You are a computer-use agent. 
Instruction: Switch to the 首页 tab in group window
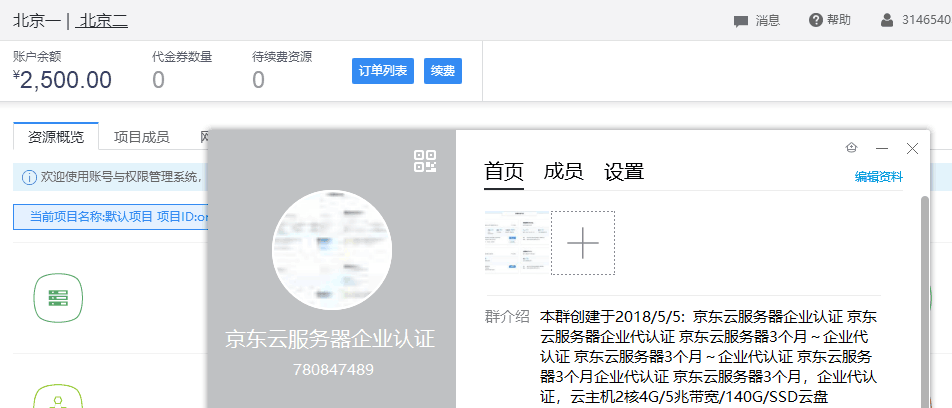[x=503, y=172]
